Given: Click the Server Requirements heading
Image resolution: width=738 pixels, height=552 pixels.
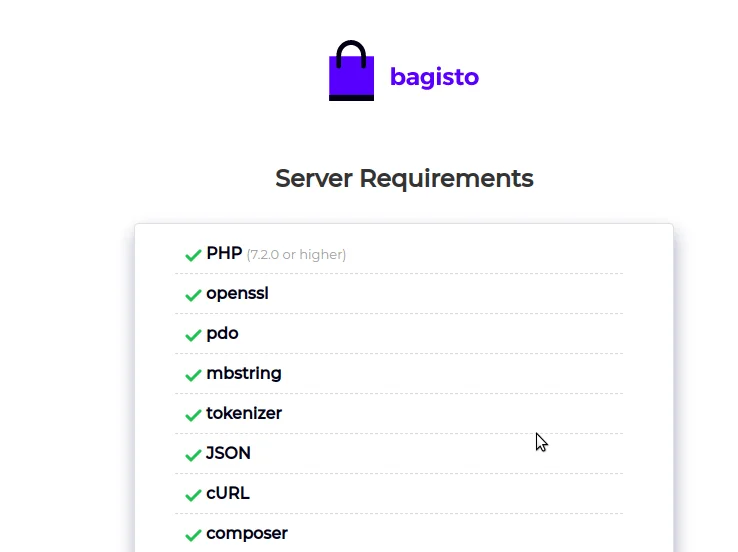Looking at the screenshot, I should pyautogui.click(x=404, y=179).
